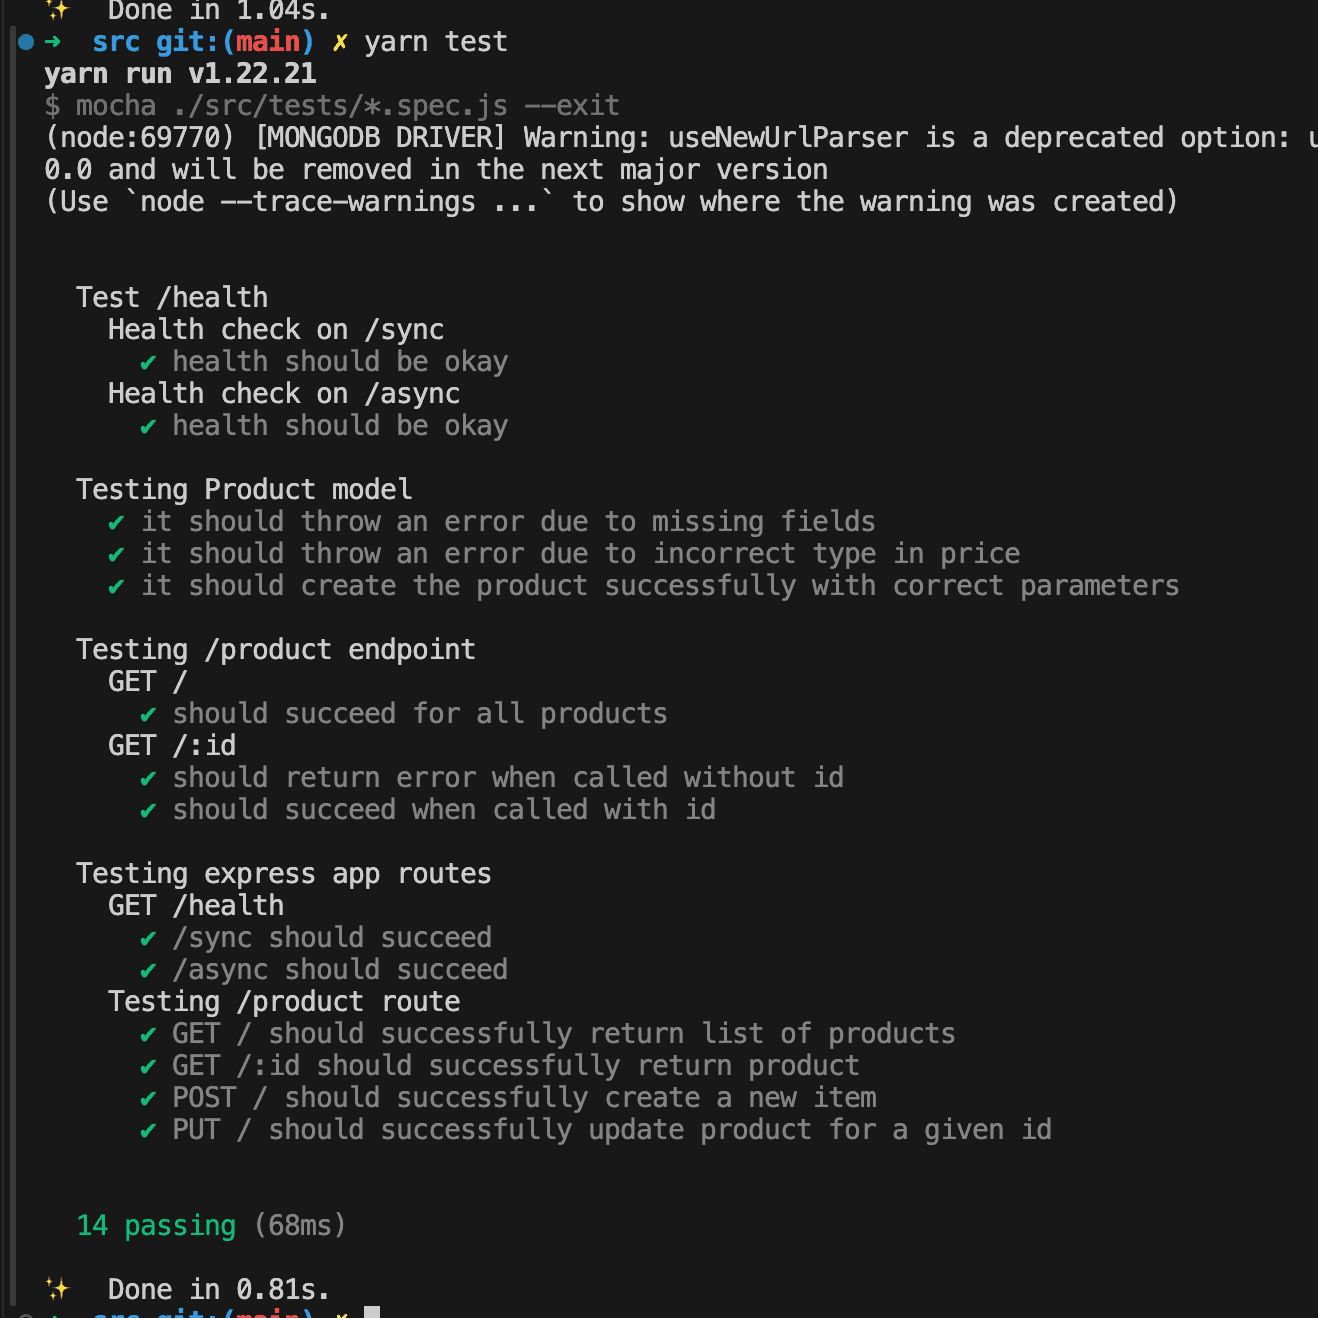Click the yellow dirty-state X in prompt
This screenshot has width=1318, height=1318.
pos(340,42)
